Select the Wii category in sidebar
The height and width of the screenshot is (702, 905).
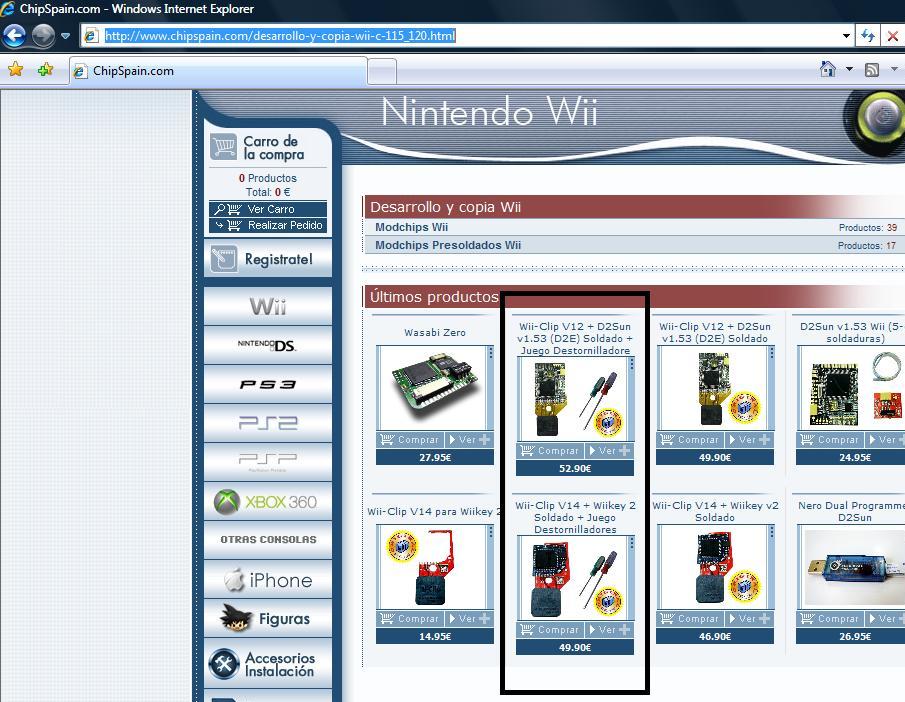(x=268, y=307)
